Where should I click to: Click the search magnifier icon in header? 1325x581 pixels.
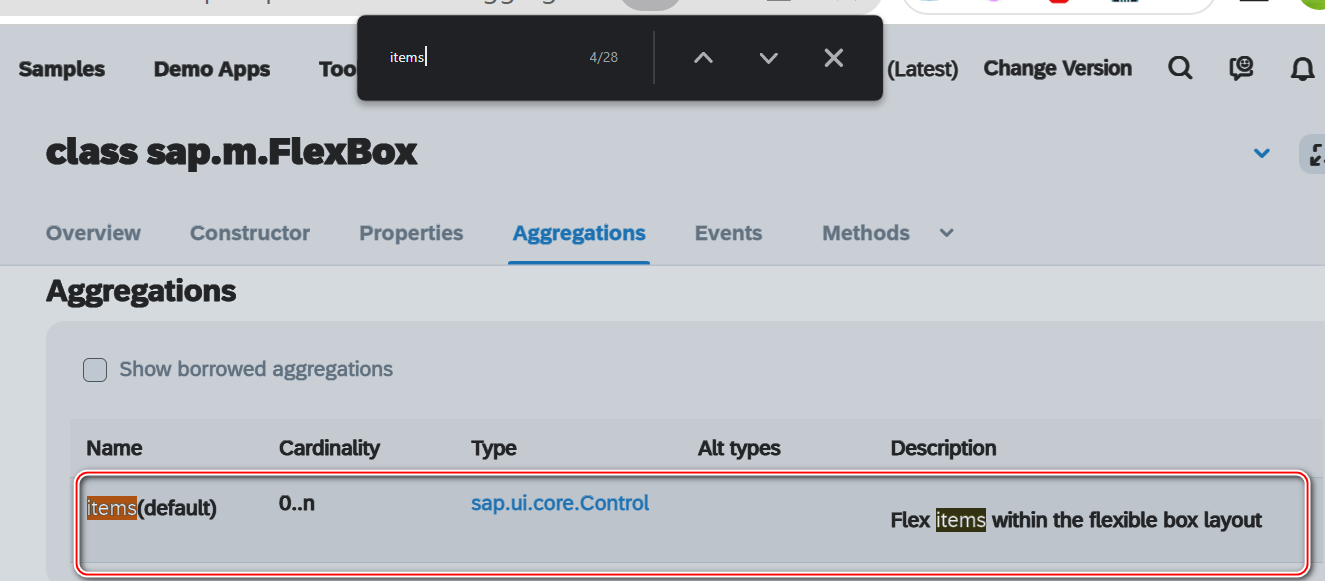1181,69
